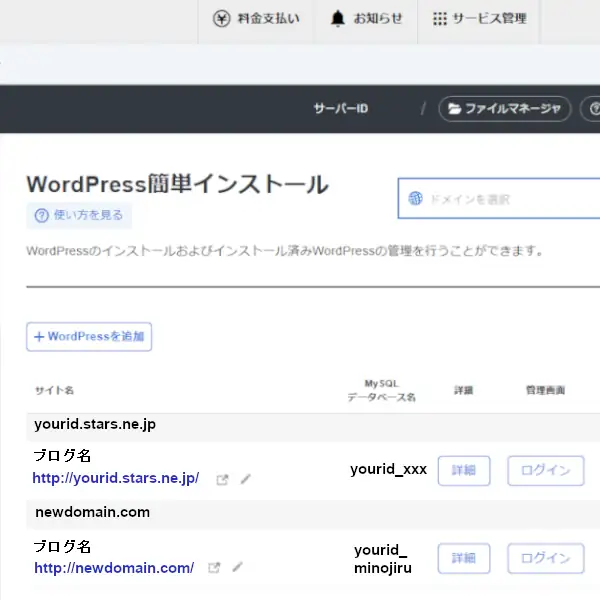Screen dimensions: 600x600
Task: Open yourid.stars.ne.jp site in new window icon
Action: click(x=222, y=479)
